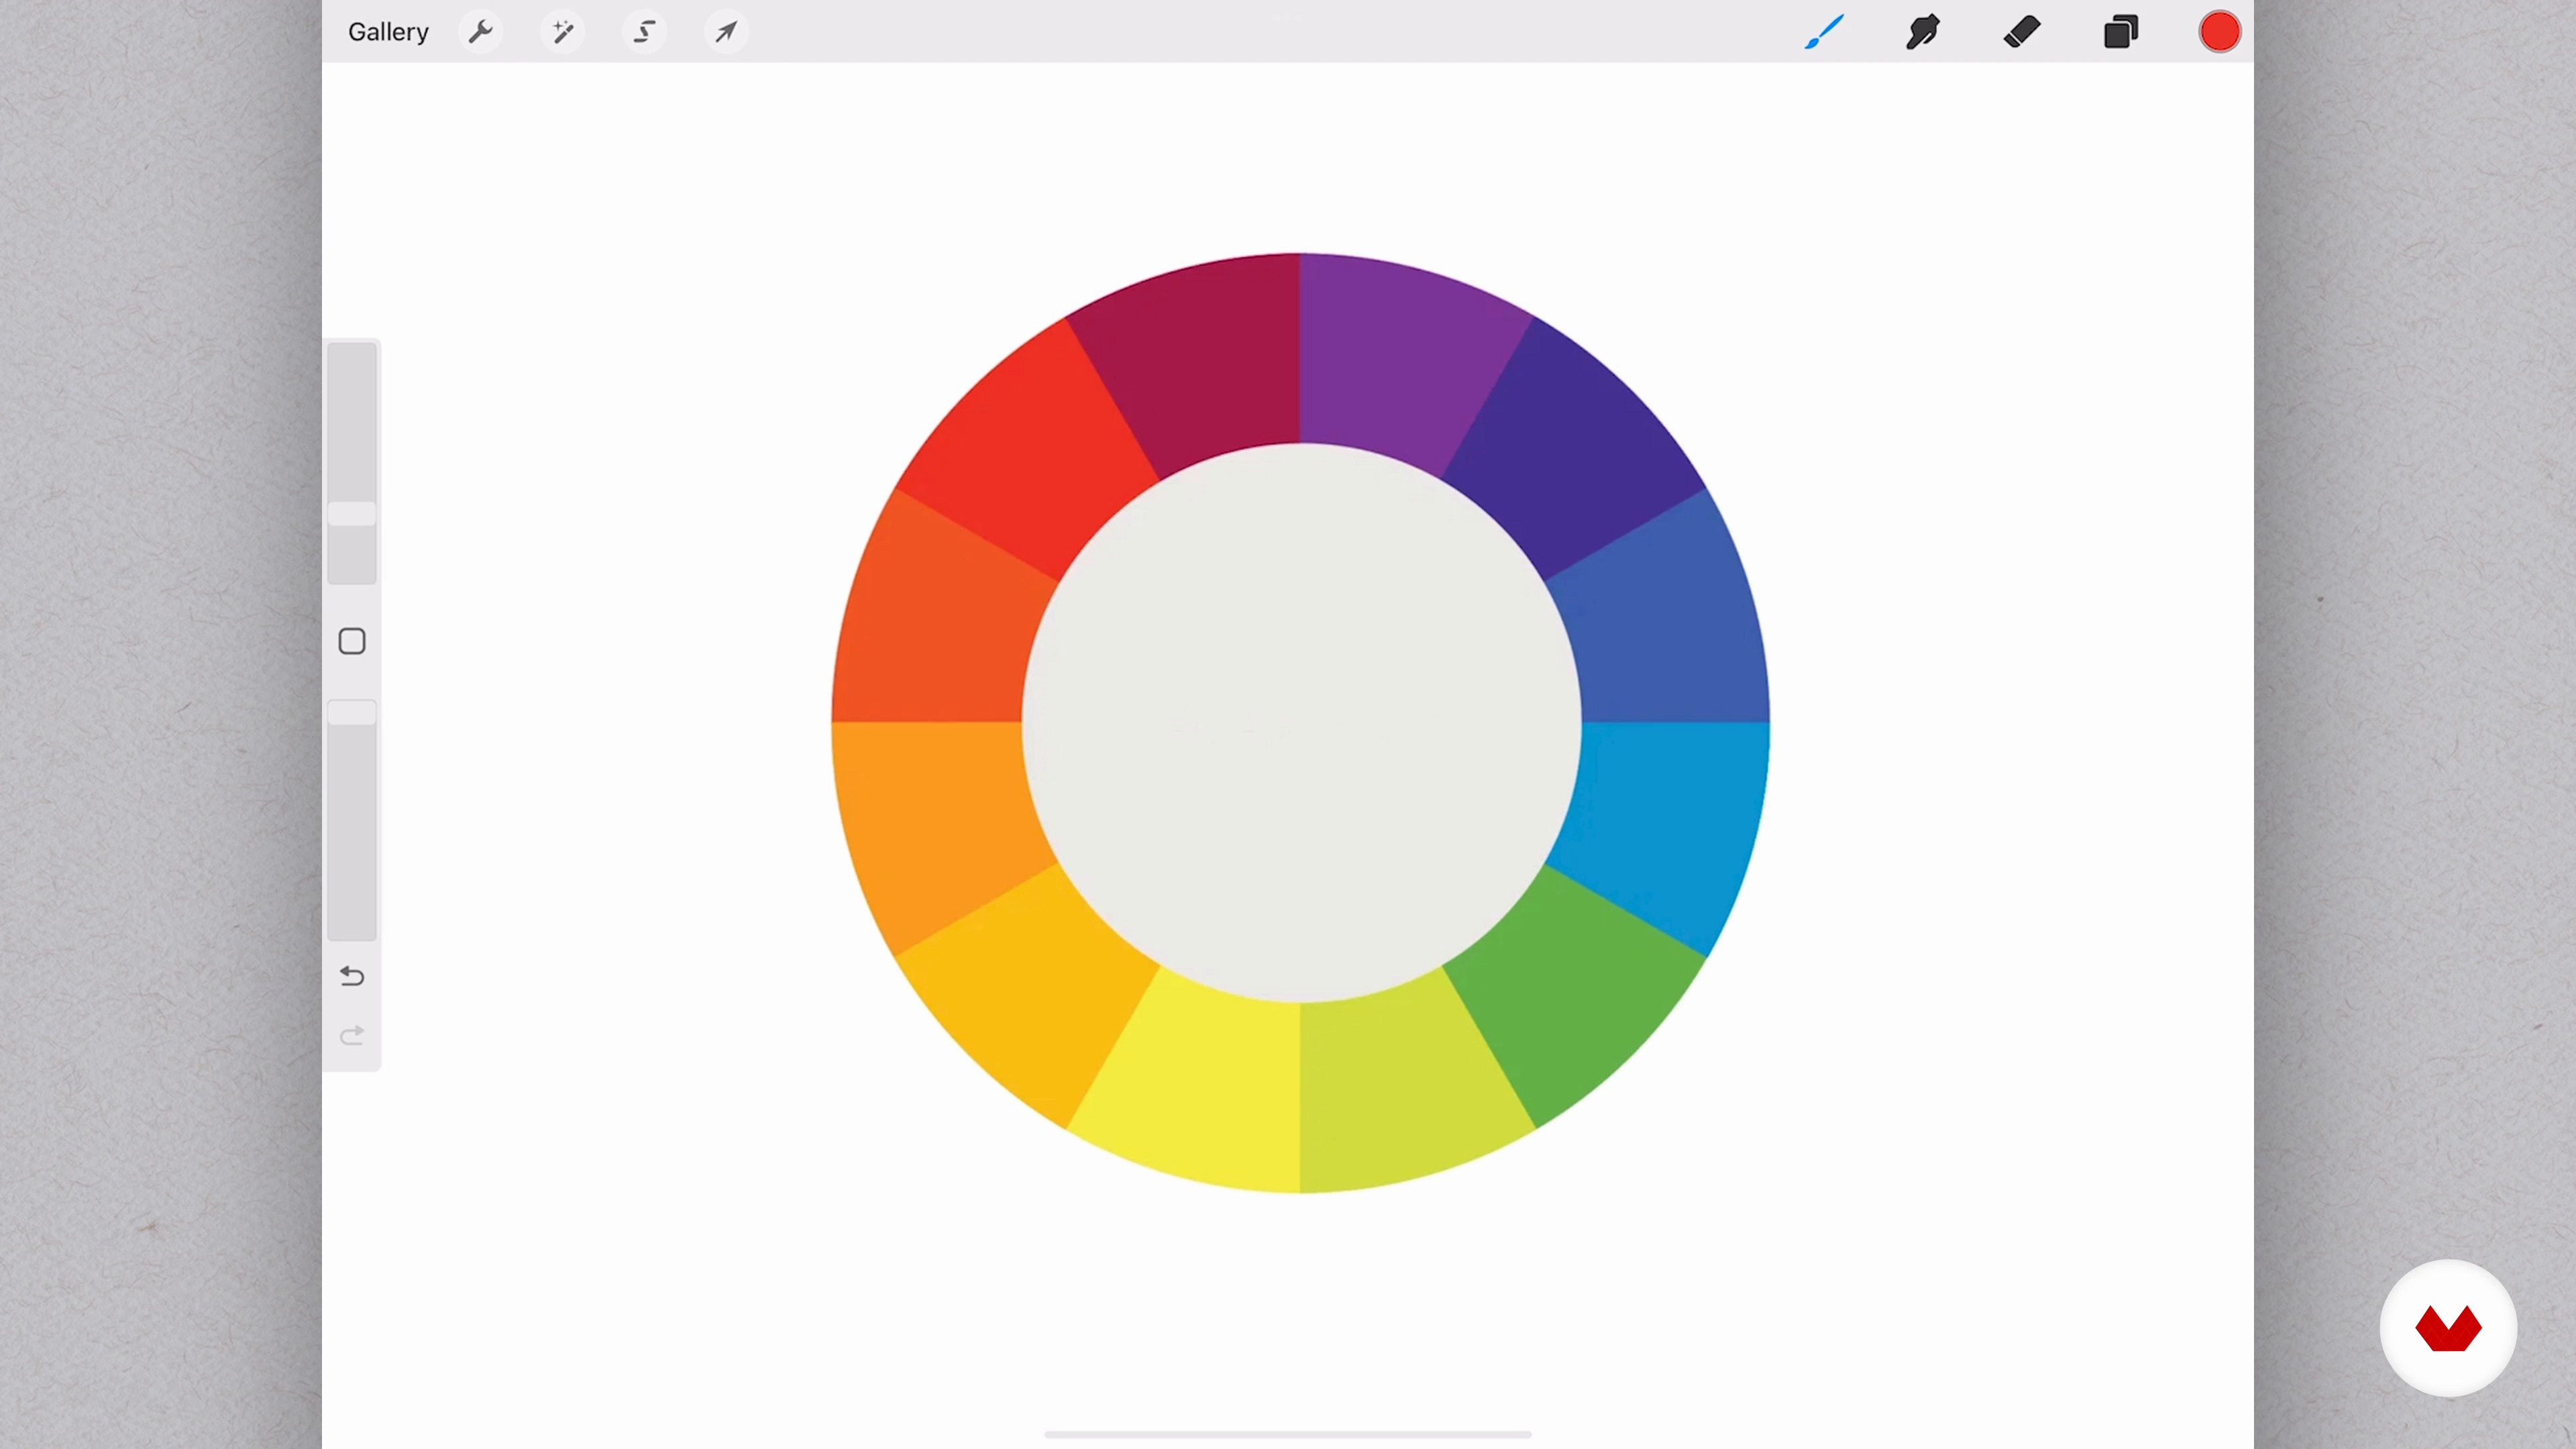
Task: Undo the last action
Action: pos(352,976)
